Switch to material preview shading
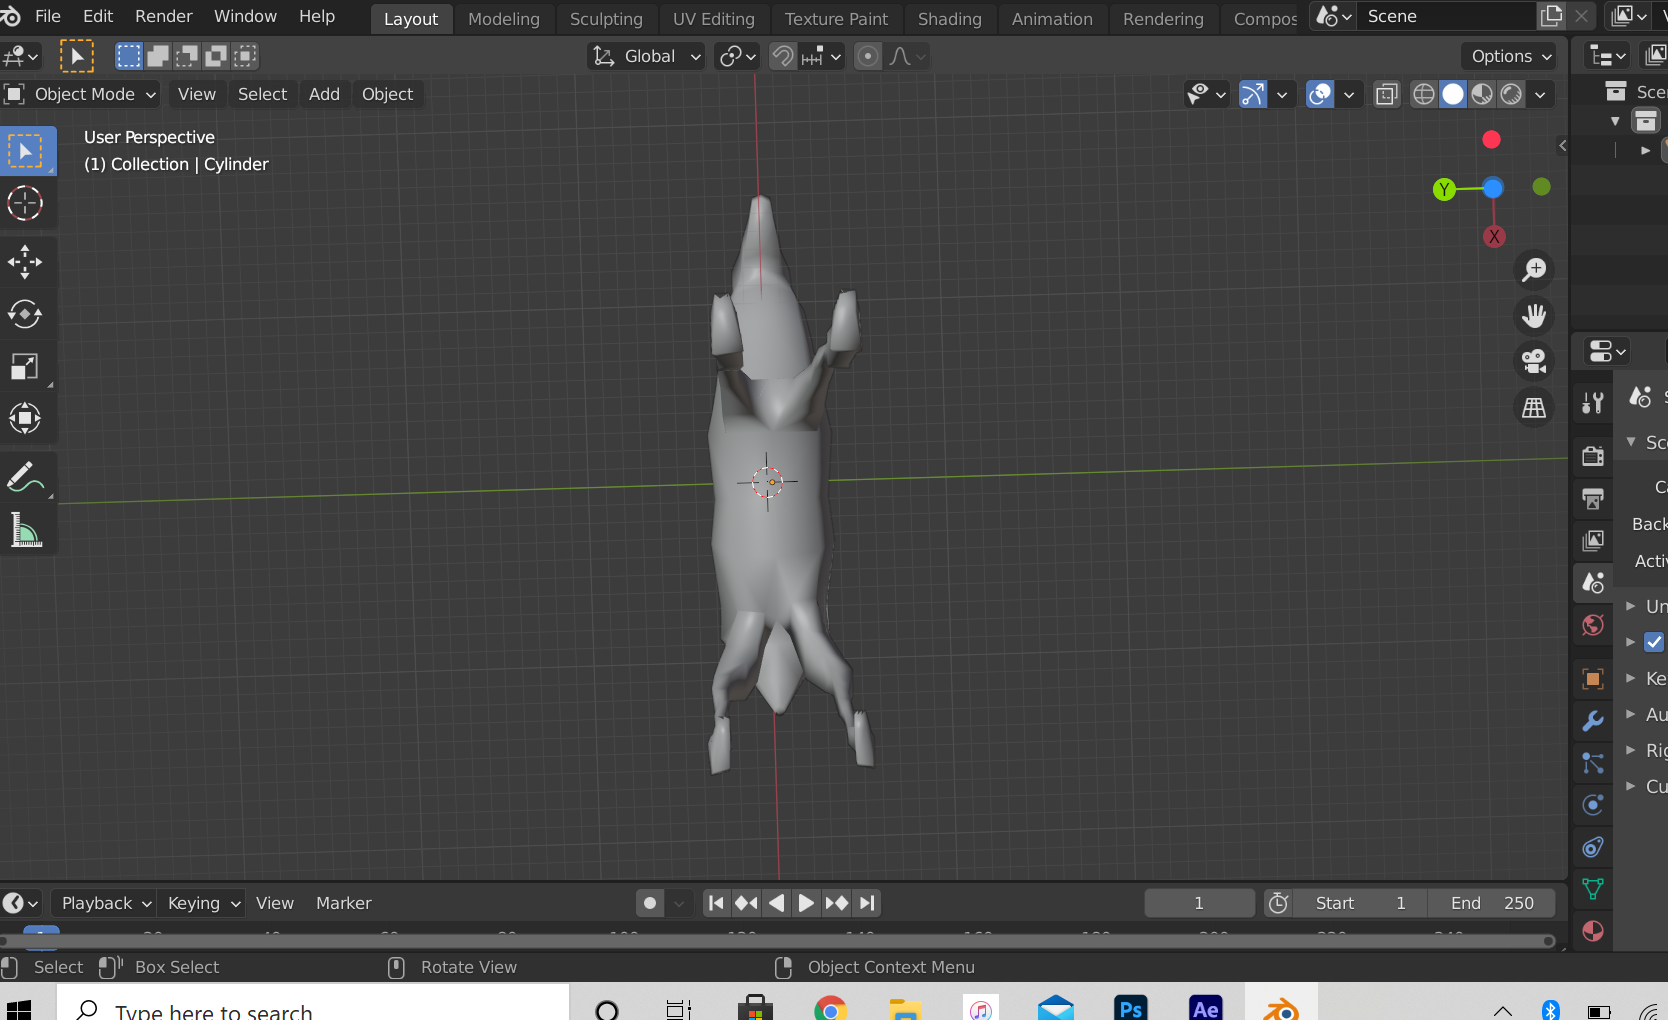The width and height of the screenshot is (1668, 1020). click(1482, 94)
